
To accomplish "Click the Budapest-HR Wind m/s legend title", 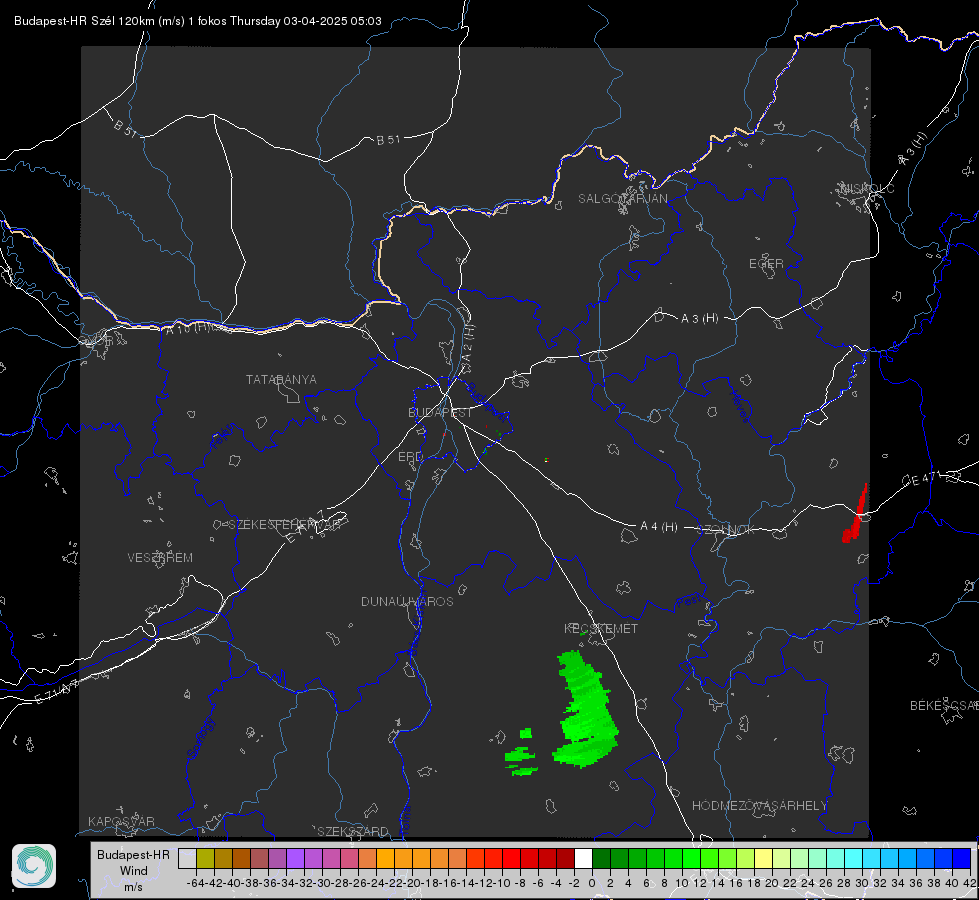I will [133, 871].
